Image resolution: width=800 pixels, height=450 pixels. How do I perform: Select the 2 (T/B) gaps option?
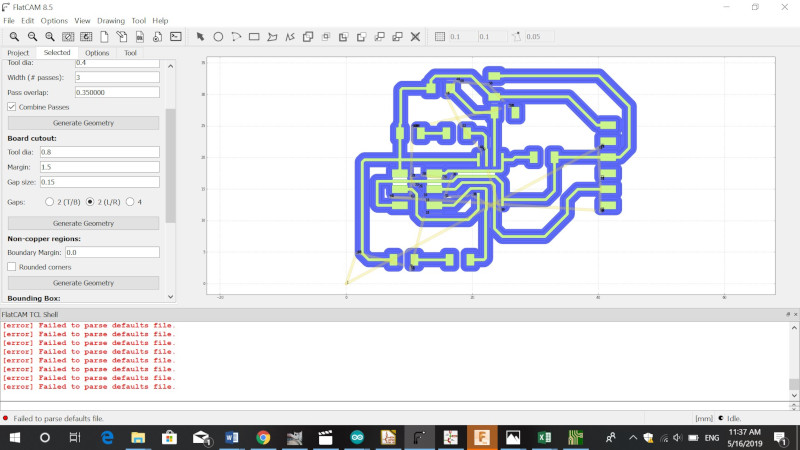point(49,202)
